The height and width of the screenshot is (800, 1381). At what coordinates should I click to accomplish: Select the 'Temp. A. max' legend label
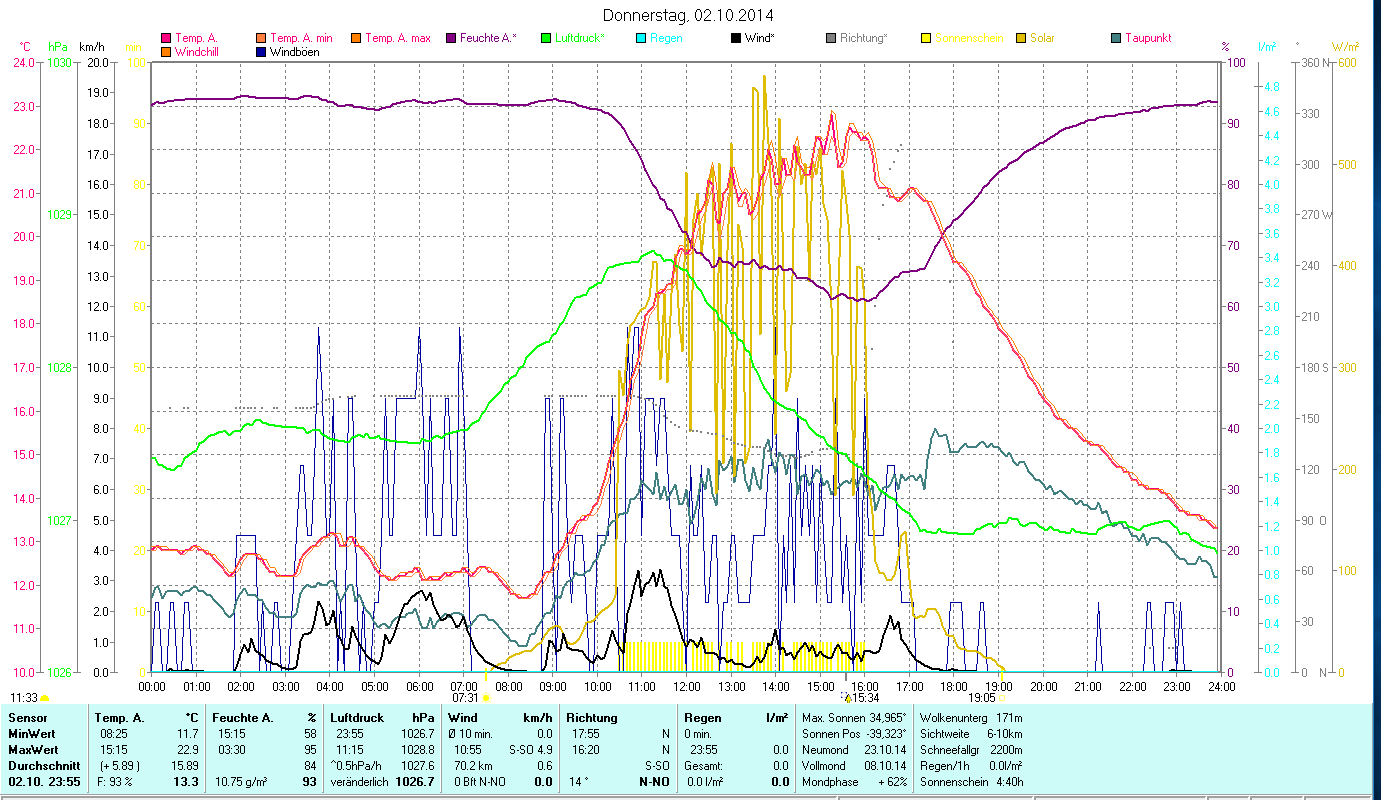[x=398, y=38]
